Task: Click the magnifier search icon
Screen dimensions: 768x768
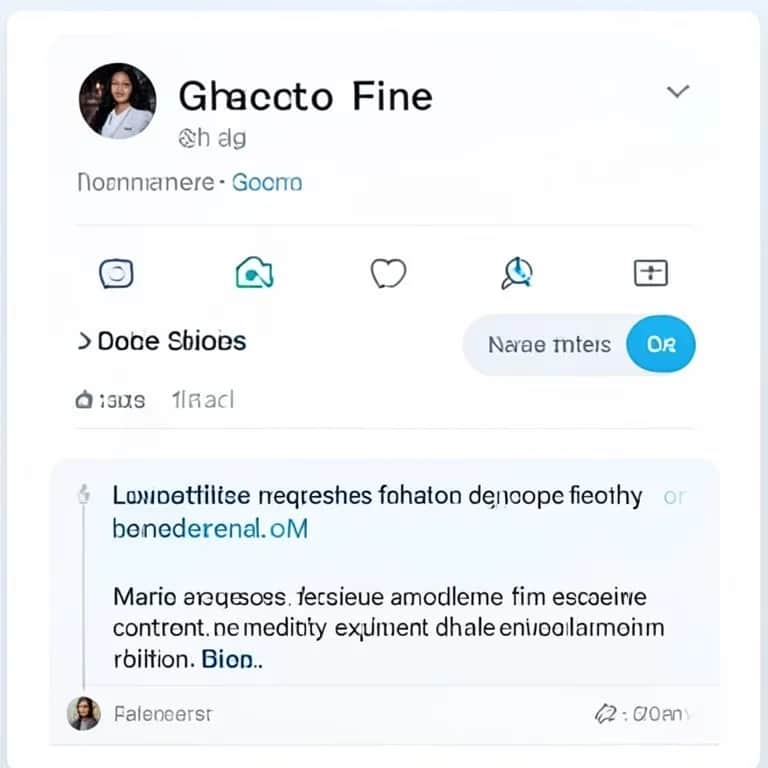Action: click(518, 272)
